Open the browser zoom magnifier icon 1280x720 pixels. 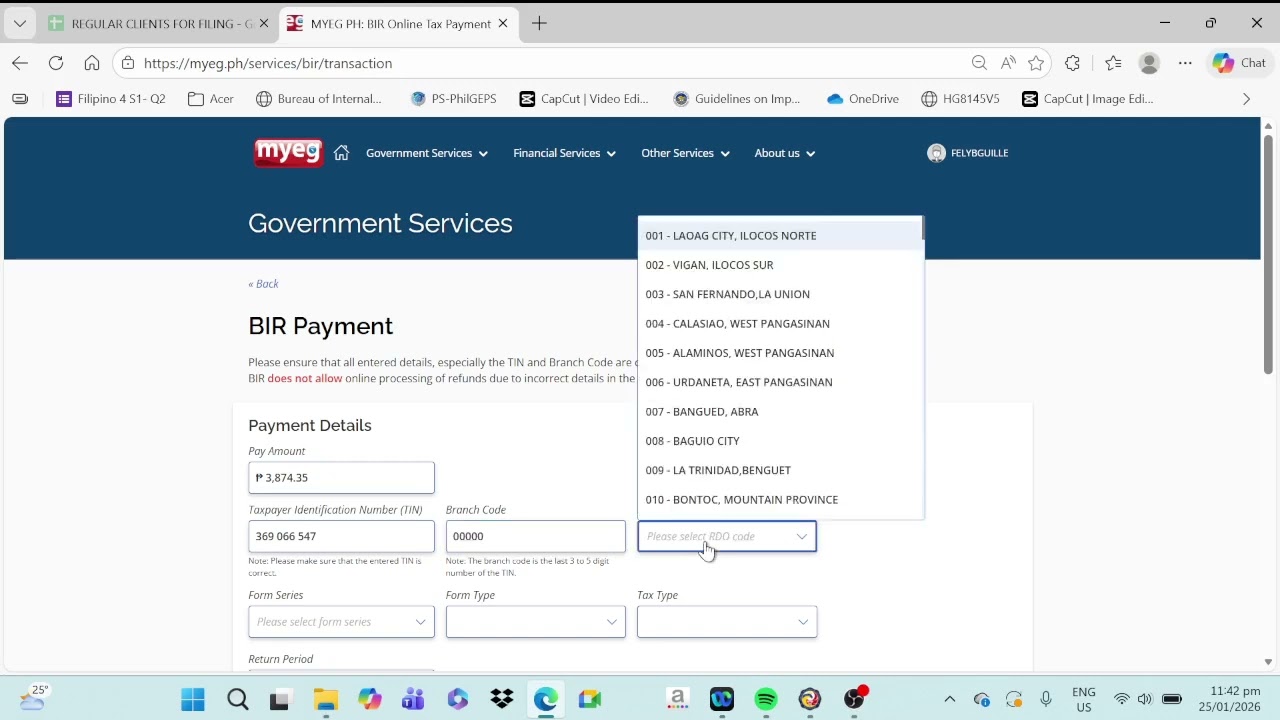(x=979, y=63)
